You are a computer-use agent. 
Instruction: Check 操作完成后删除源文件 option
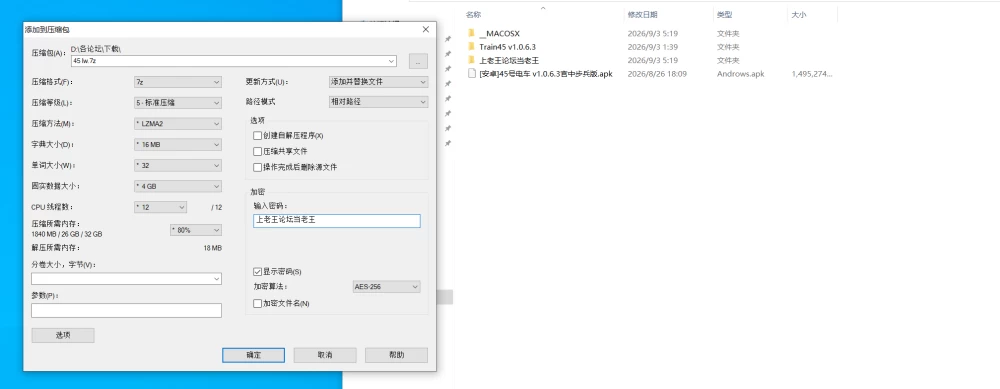(x=258, y=167)
